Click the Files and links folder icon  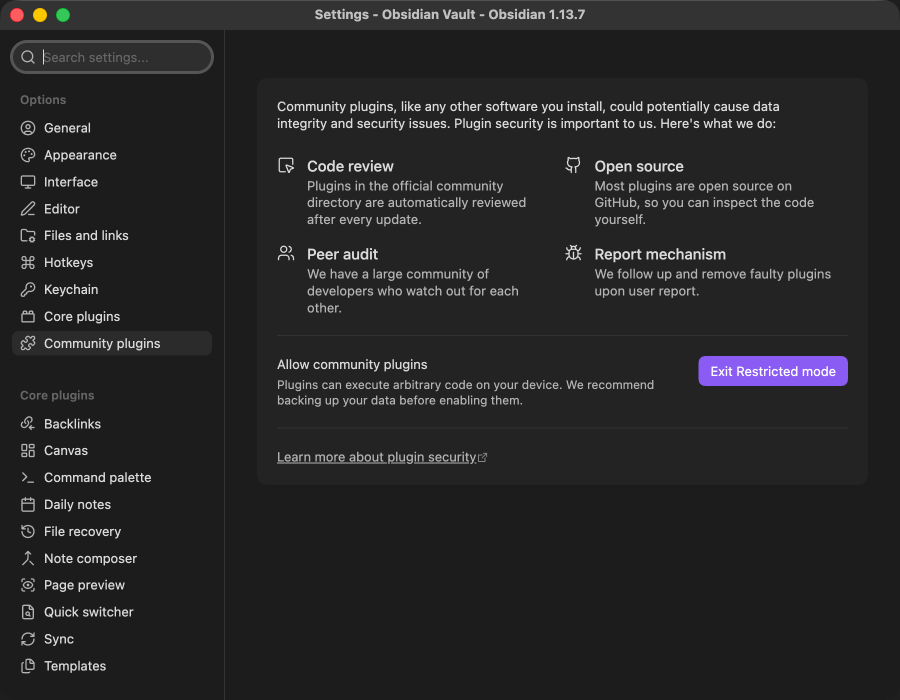[28, 236]
